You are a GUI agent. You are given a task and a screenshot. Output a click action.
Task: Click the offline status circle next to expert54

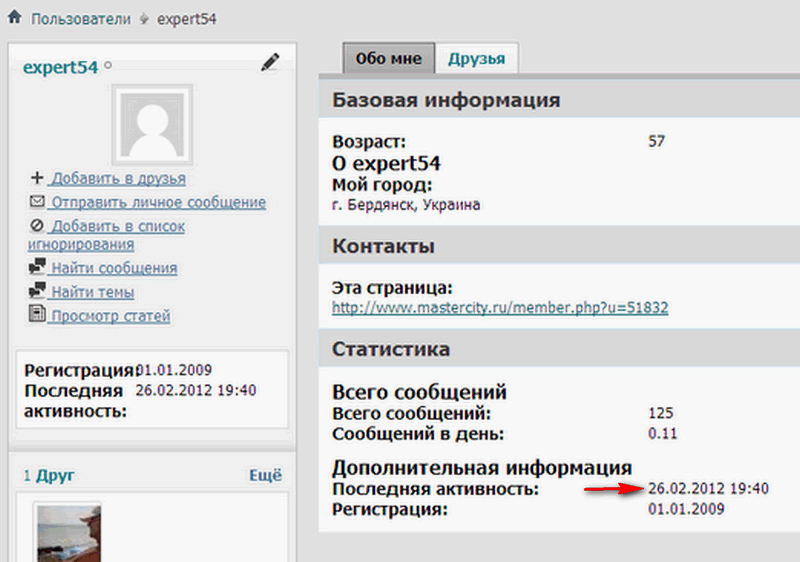tap(108, 65)
